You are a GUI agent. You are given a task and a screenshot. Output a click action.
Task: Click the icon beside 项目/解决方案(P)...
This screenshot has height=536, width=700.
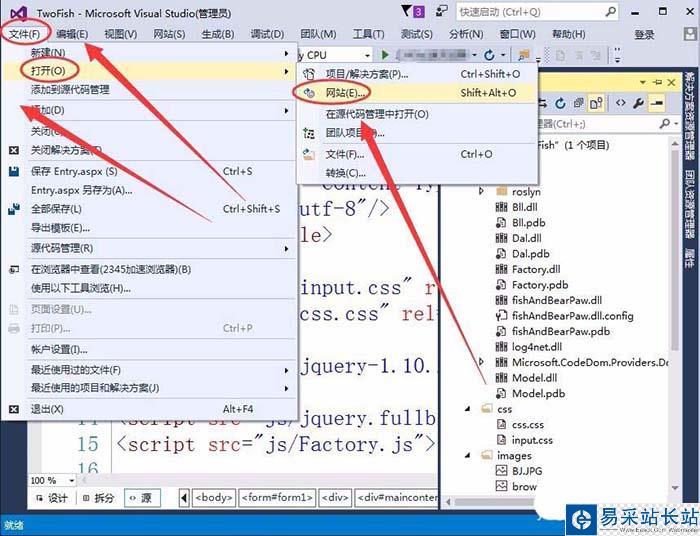point(309,74)
